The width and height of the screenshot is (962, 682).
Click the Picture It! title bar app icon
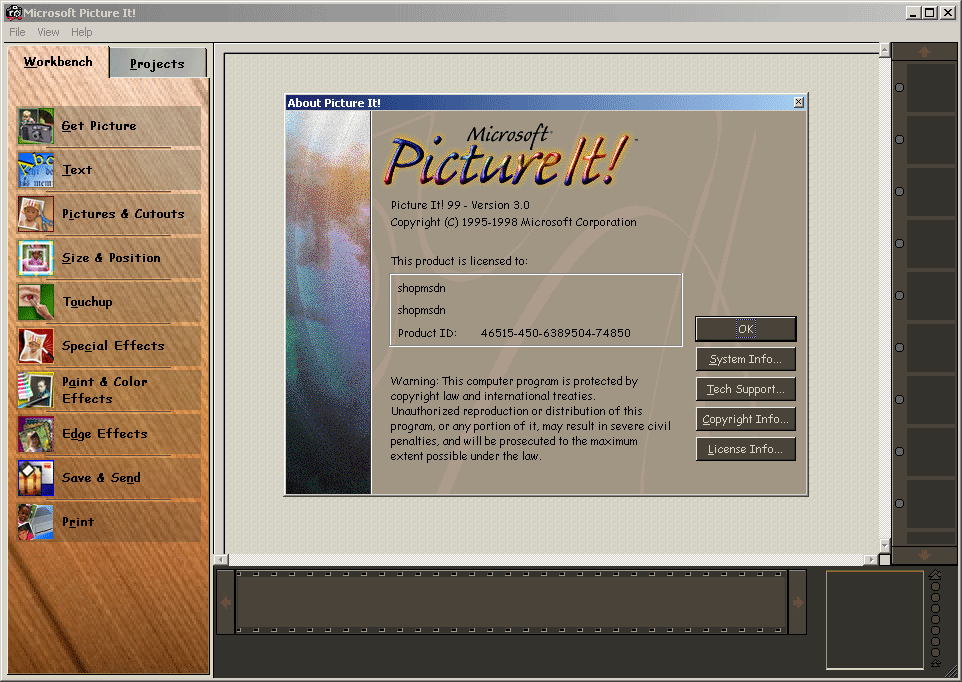pos(13,12)
